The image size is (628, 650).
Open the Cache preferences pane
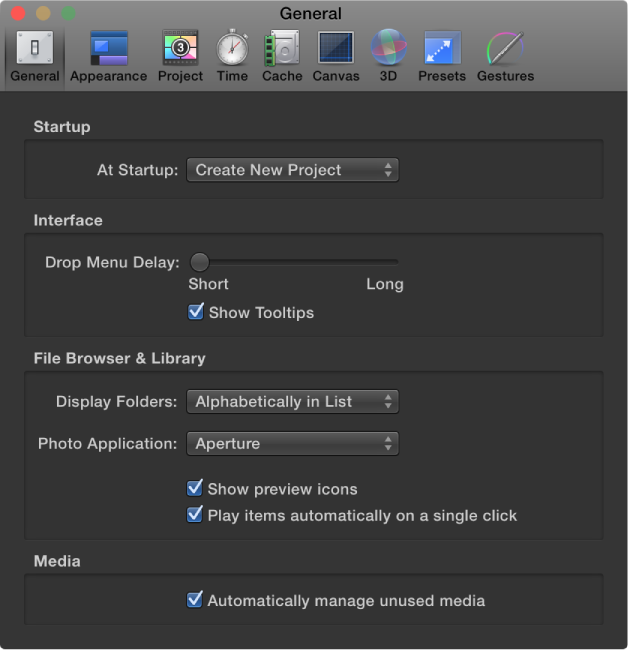click(x=282, y=56)
